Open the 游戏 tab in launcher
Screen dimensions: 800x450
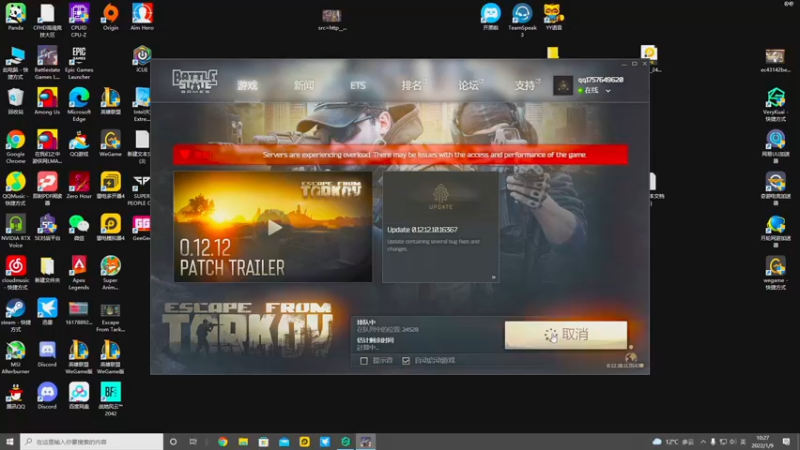(x=247, y=85)
